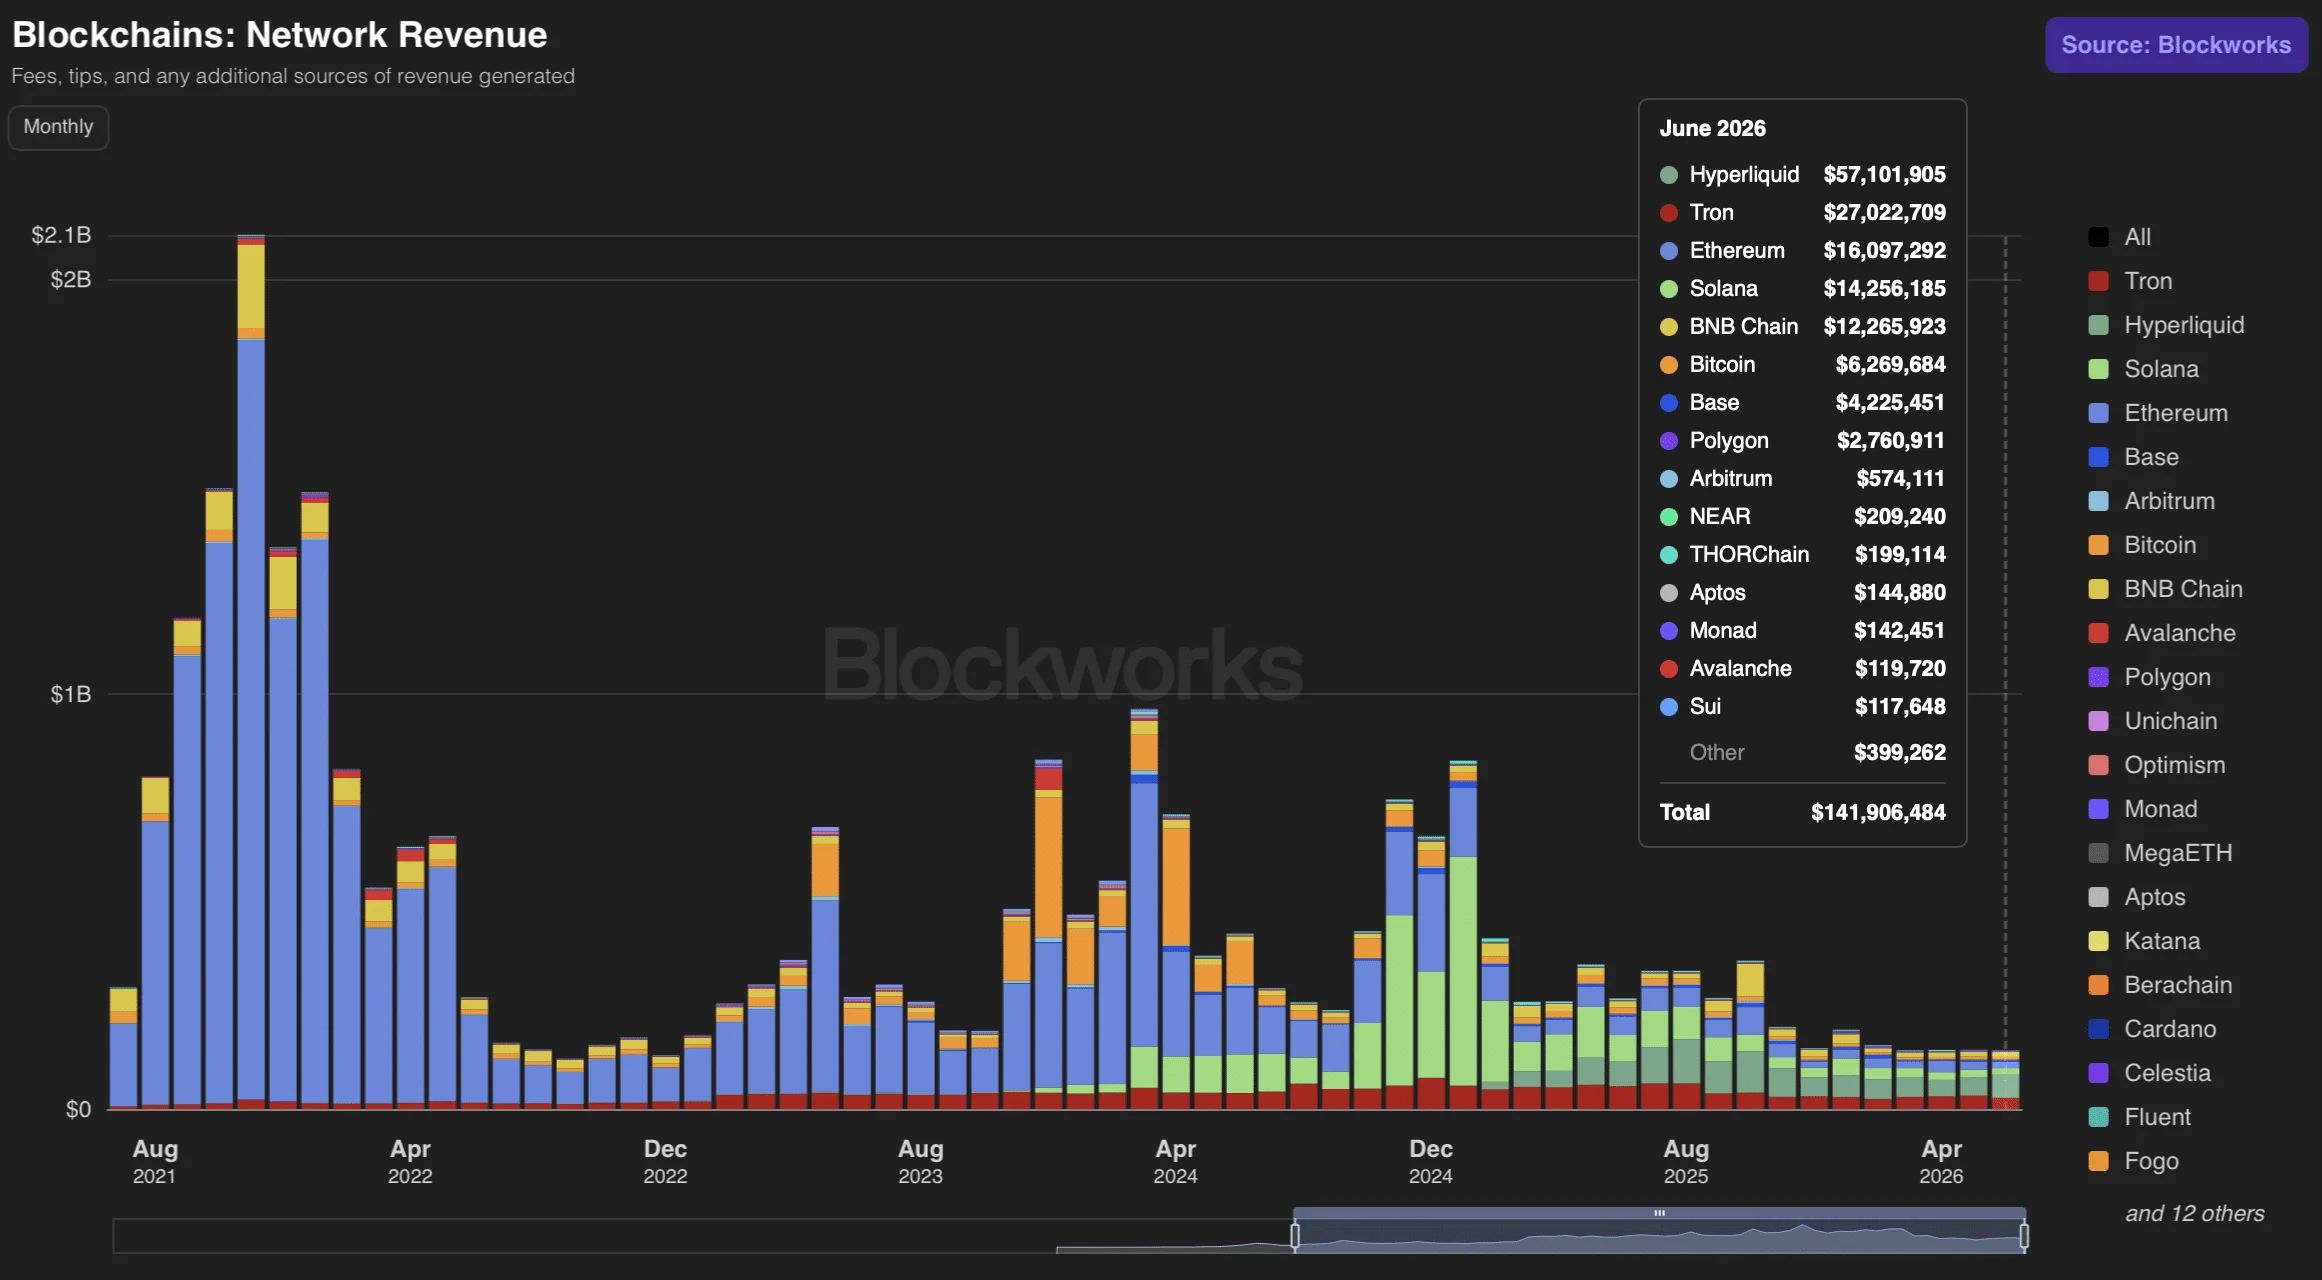Image resolution: width=2322 pixels, height=1280 pixels.
Task: Click THORChain's $199,114 value in the tooltip
Action: [1900, 554]
